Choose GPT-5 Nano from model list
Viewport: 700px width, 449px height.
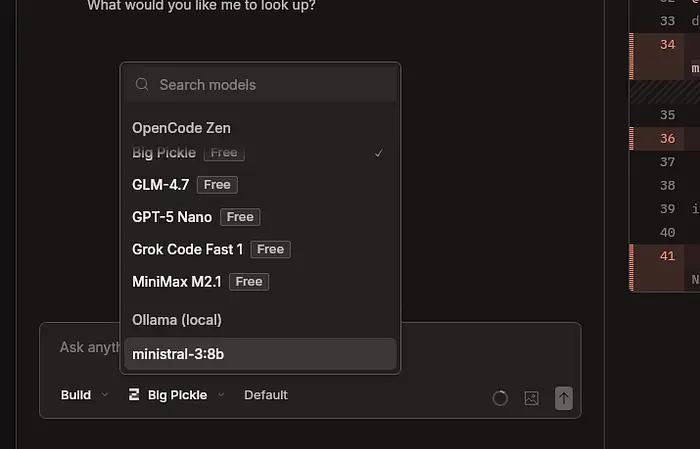(172, 217)
